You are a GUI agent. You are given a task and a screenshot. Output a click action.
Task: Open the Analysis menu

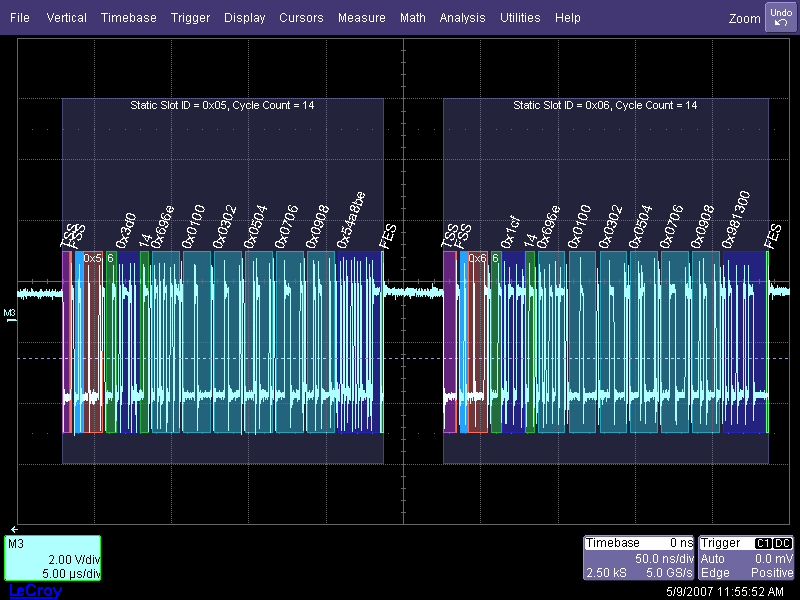462,18
